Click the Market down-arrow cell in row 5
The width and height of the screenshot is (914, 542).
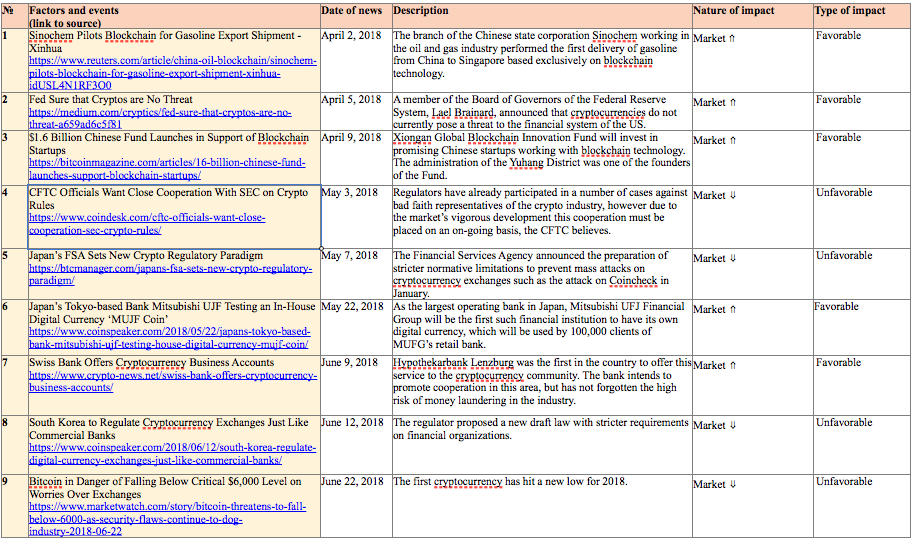pos(753,274)
